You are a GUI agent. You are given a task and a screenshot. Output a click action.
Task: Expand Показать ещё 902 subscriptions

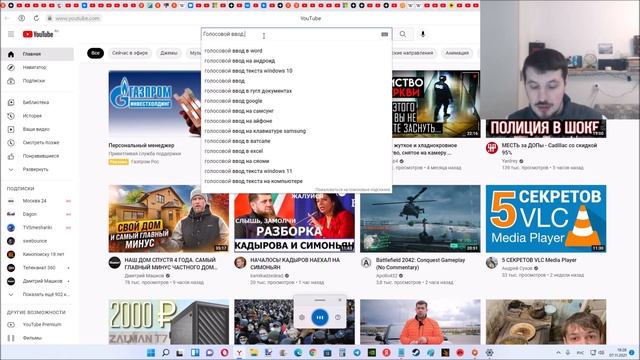pos(37,294)
